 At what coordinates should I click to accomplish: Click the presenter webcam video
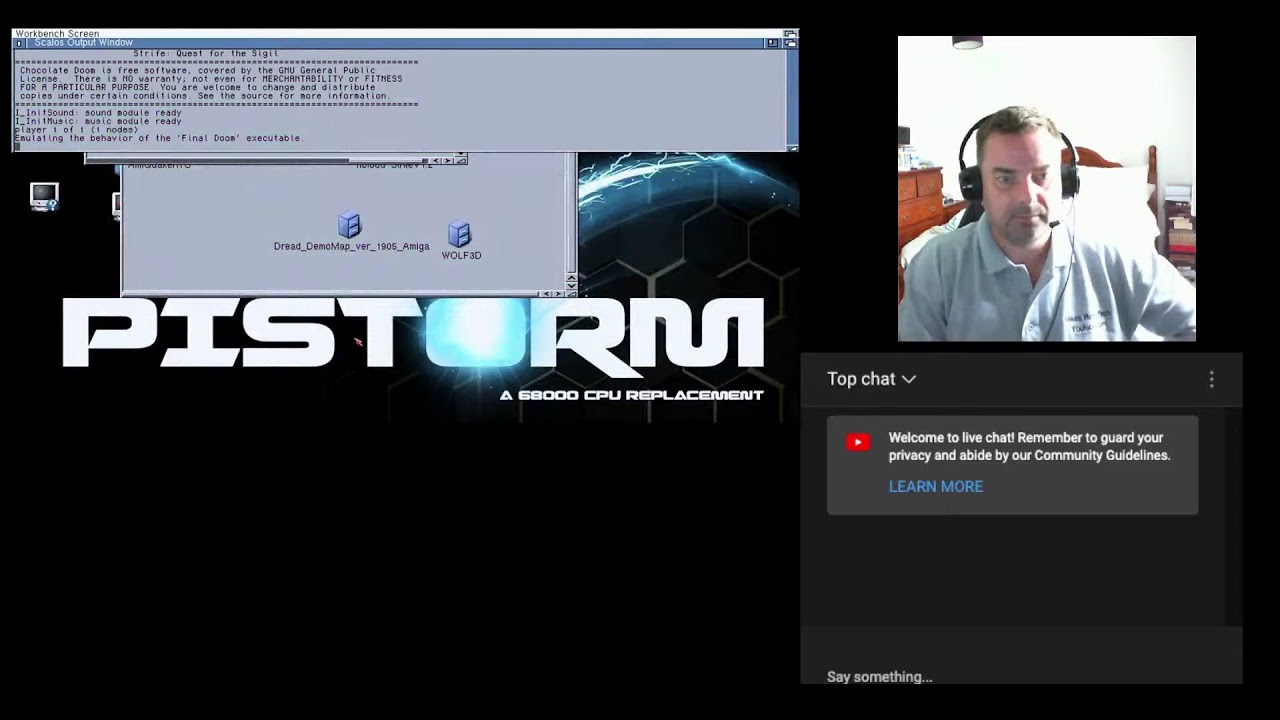tap(1046, 189)
